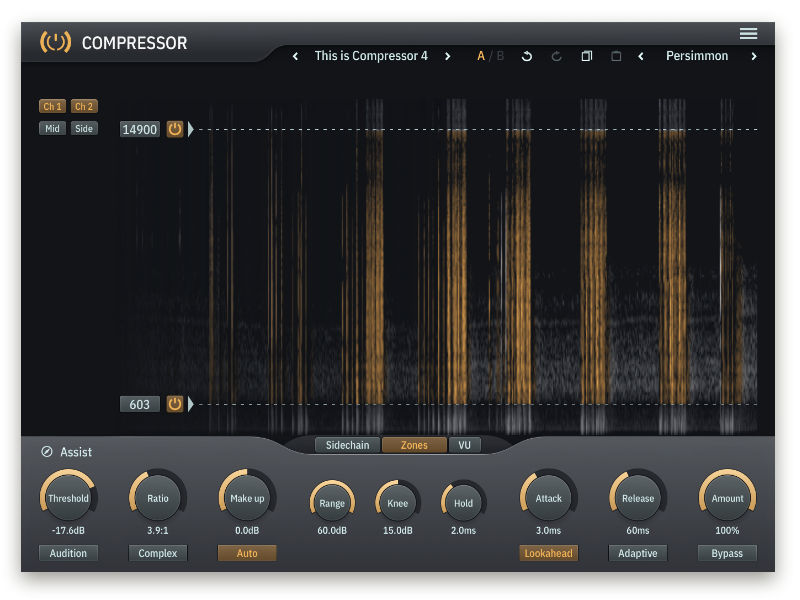Click the Knee knob
This screenshot has width=800, height=600.
point(397,503)
